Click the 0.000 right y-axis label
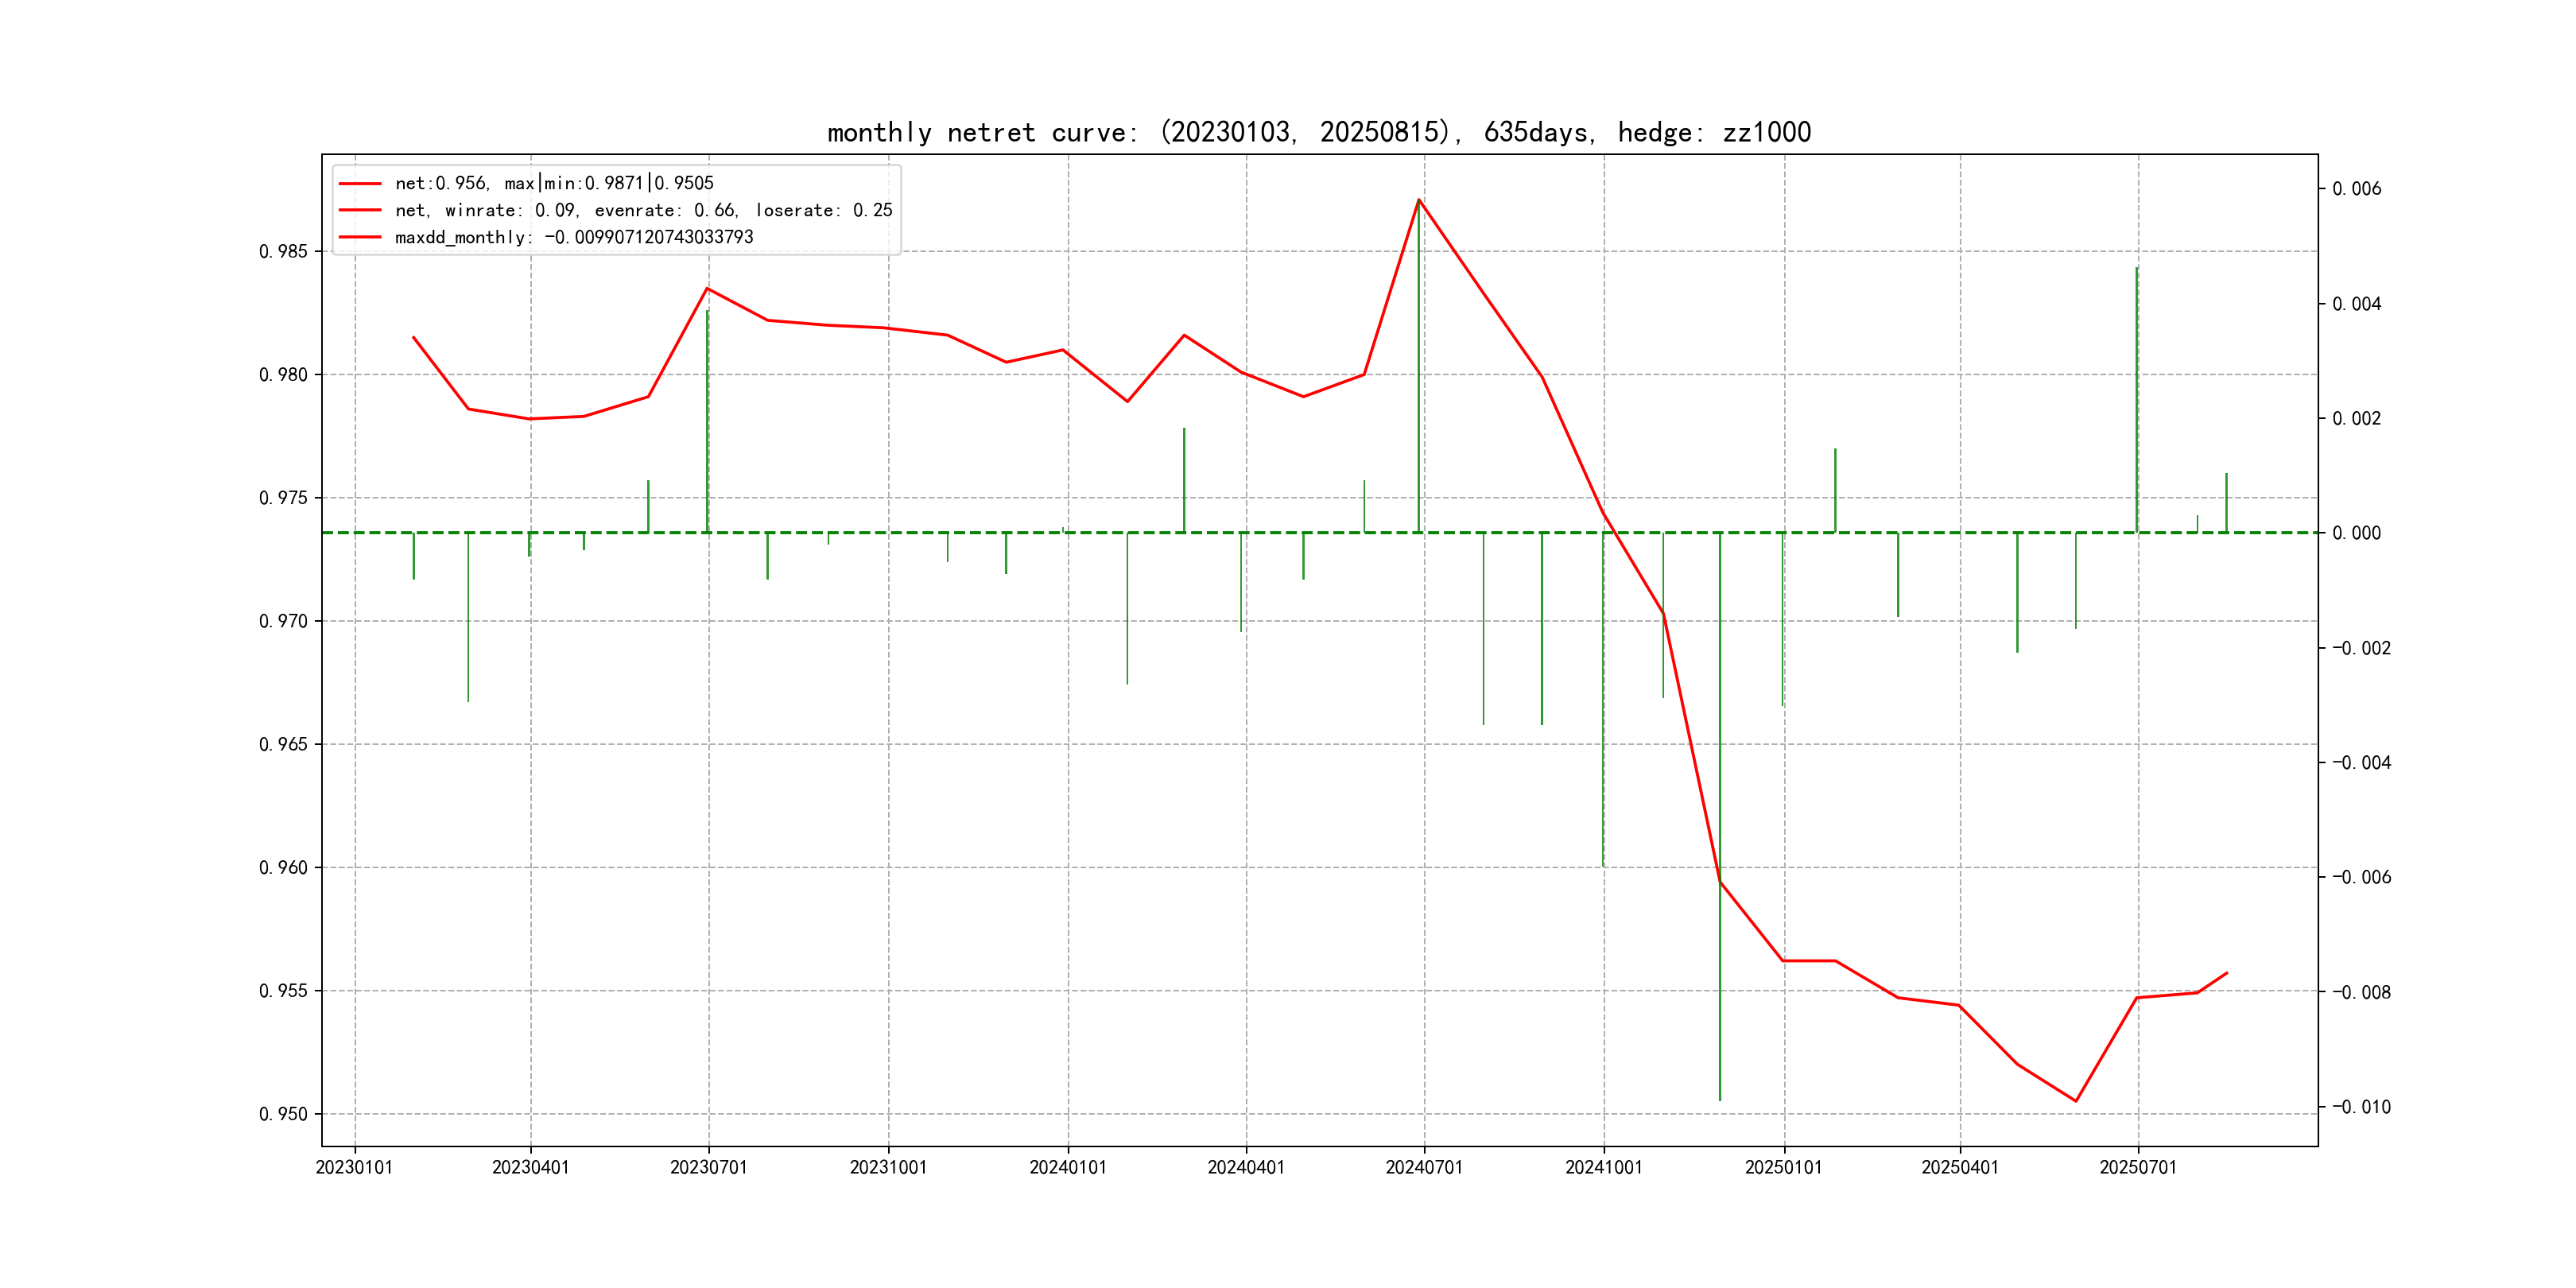This screenshot has height=1288, width=2576. pyautogui.click(x=2357, y=533)
